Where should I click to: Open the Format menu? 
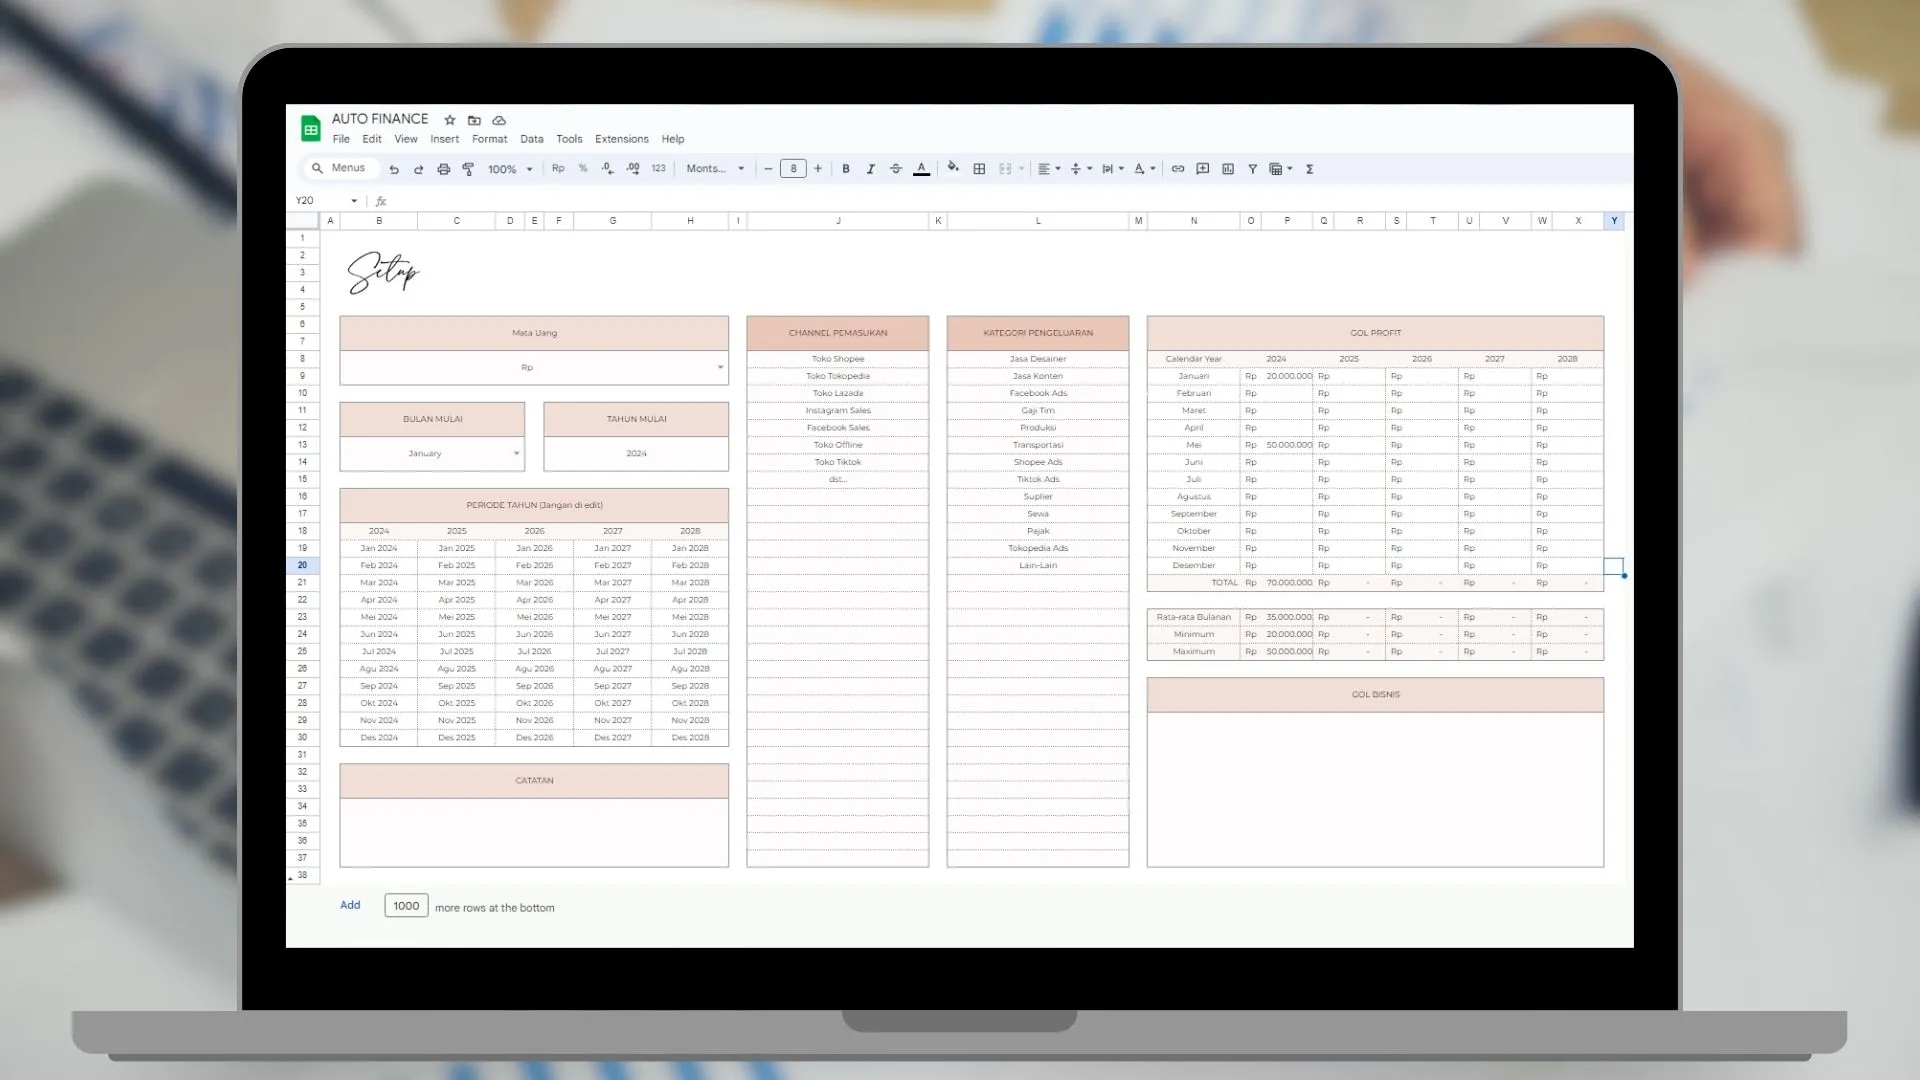(x=489, y=139)
